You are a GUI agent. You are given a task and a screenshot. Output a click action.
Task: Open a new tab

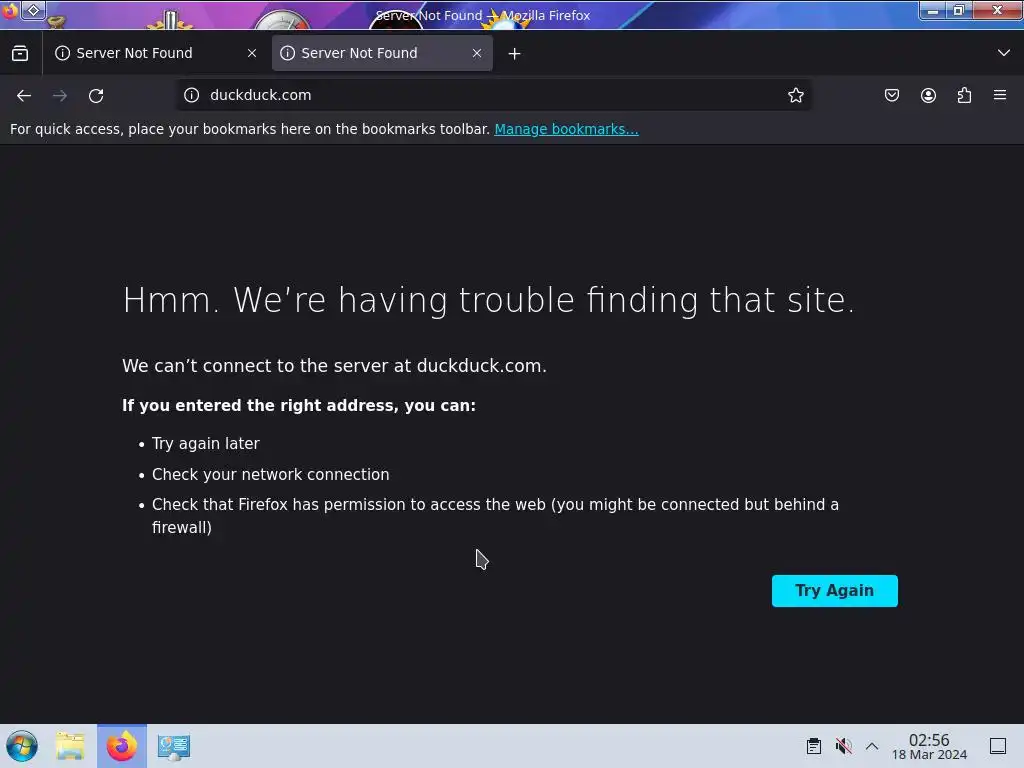[x=515, y=54]
